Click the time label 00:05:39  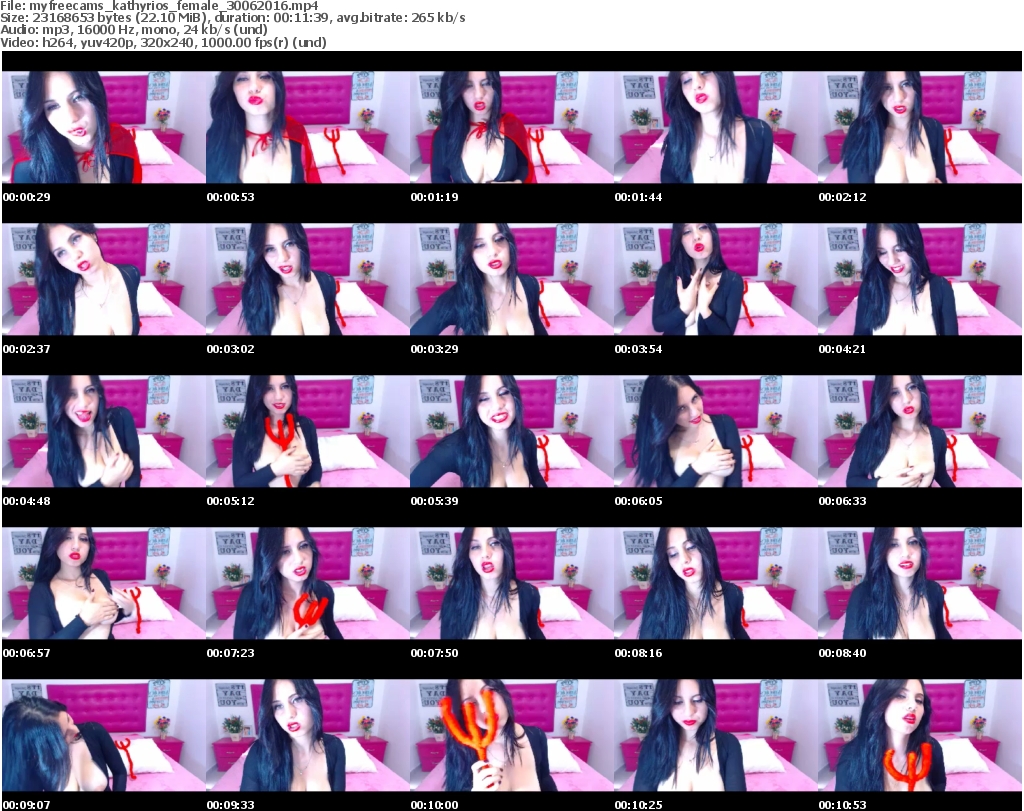(434, 501)
